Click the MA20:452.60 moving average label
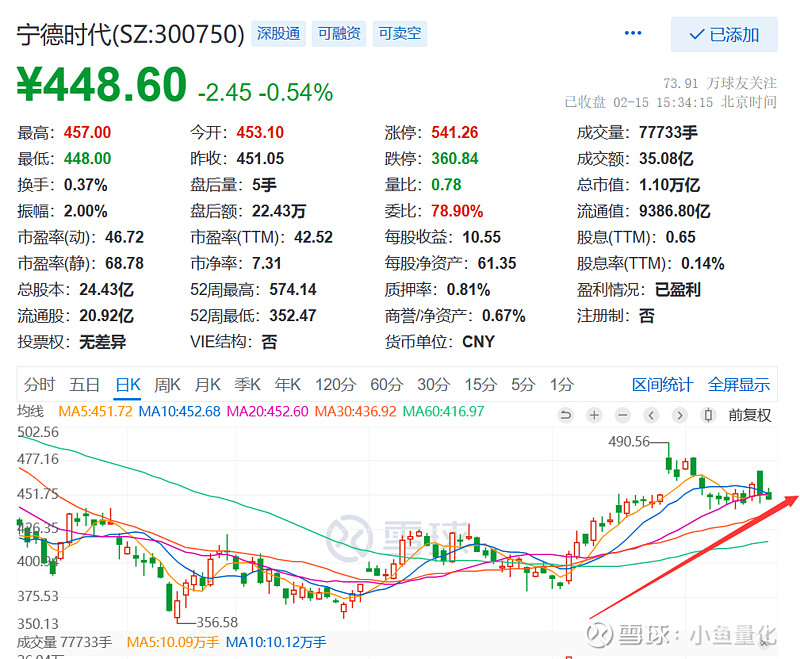800x659 pixels. pyautogui.click(x=267, y=411)
